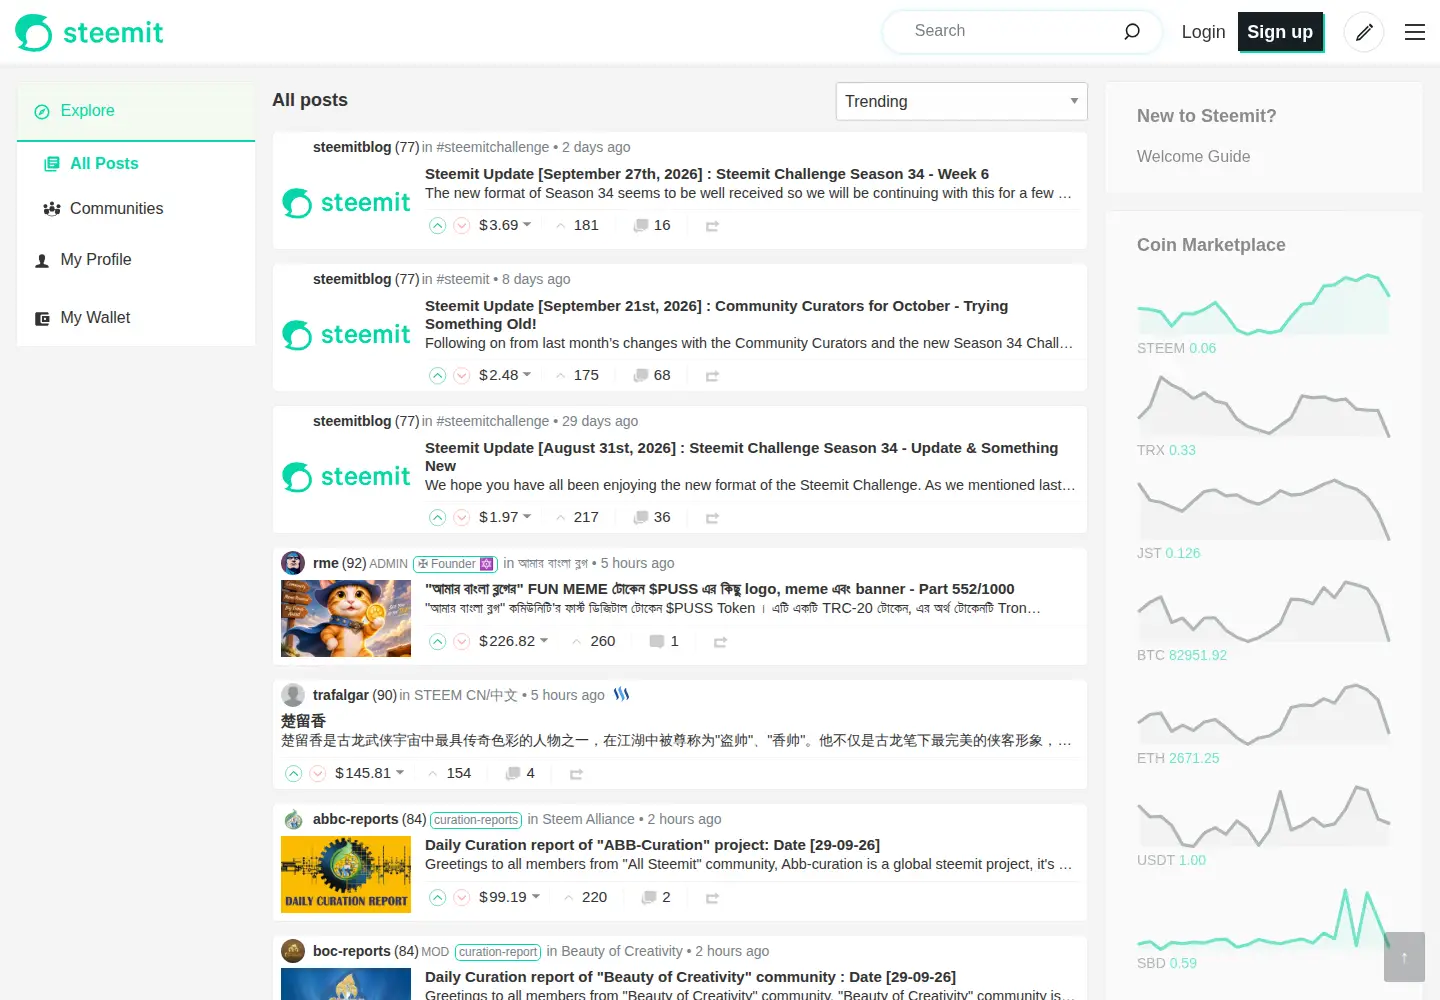Downvote the August 31st Steemit Update post

(461, 518)
